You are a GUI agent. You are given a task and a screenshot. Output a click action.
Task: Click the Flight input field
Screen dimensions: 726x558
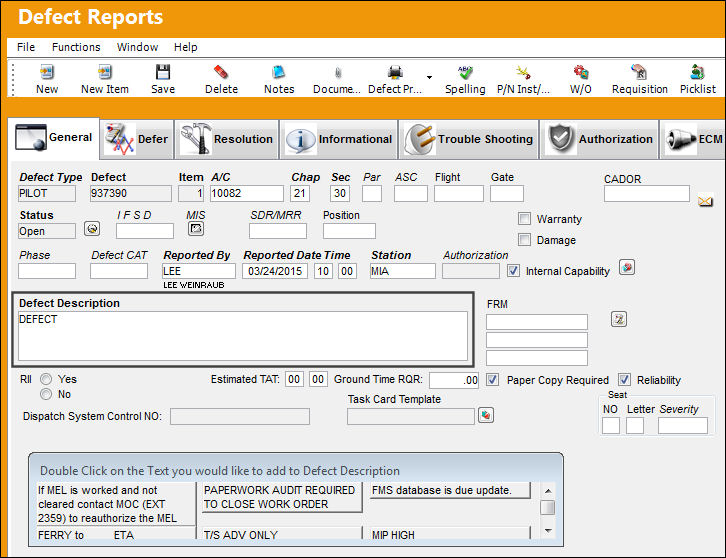(459, 194)
